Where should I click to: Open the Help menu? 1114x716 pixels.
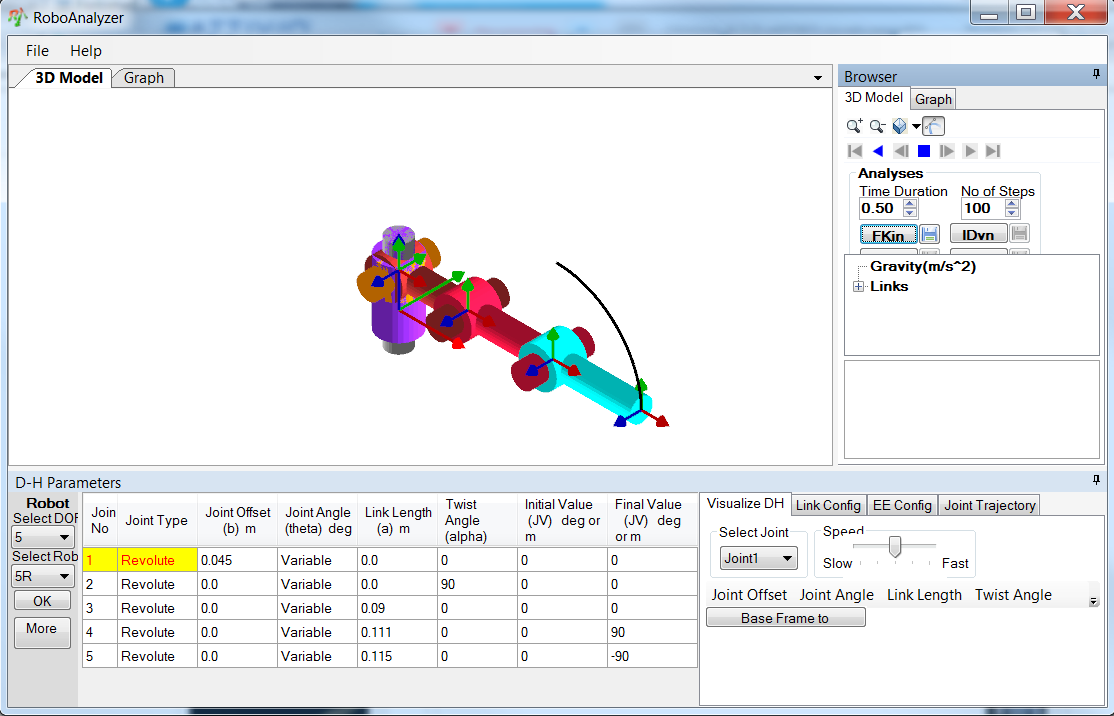pyautogui.click(x=86, y=51)
